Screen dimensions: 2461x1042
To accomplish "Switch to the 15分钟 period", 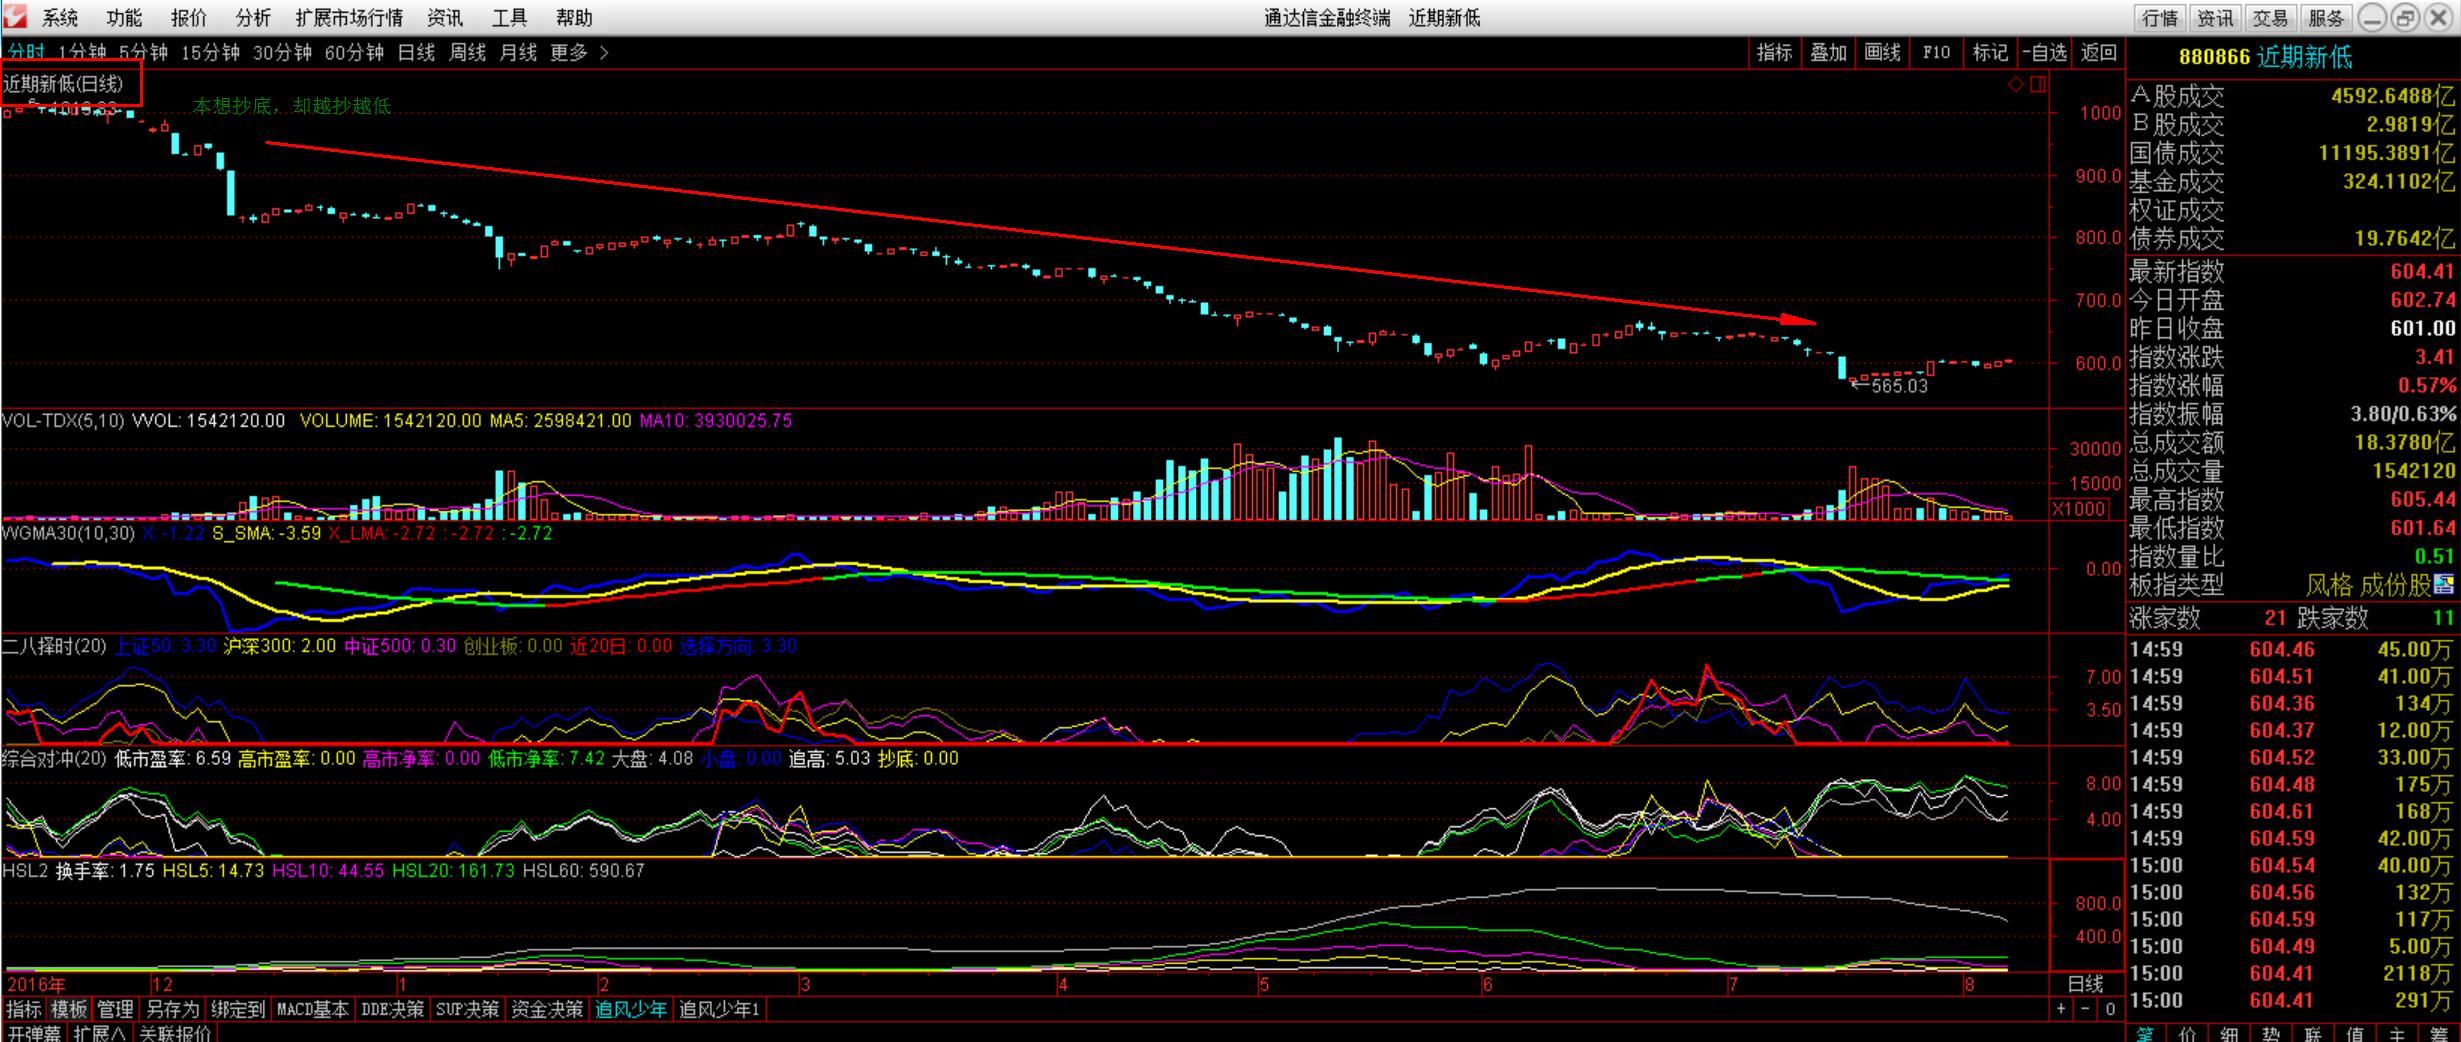I will pos(210,53).
